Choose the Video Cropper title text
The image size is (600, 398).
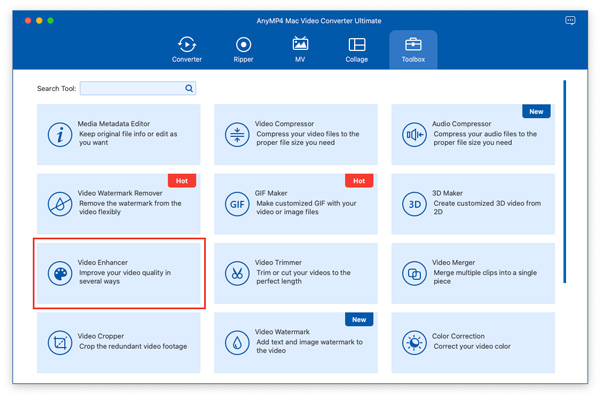click(101, 336)
